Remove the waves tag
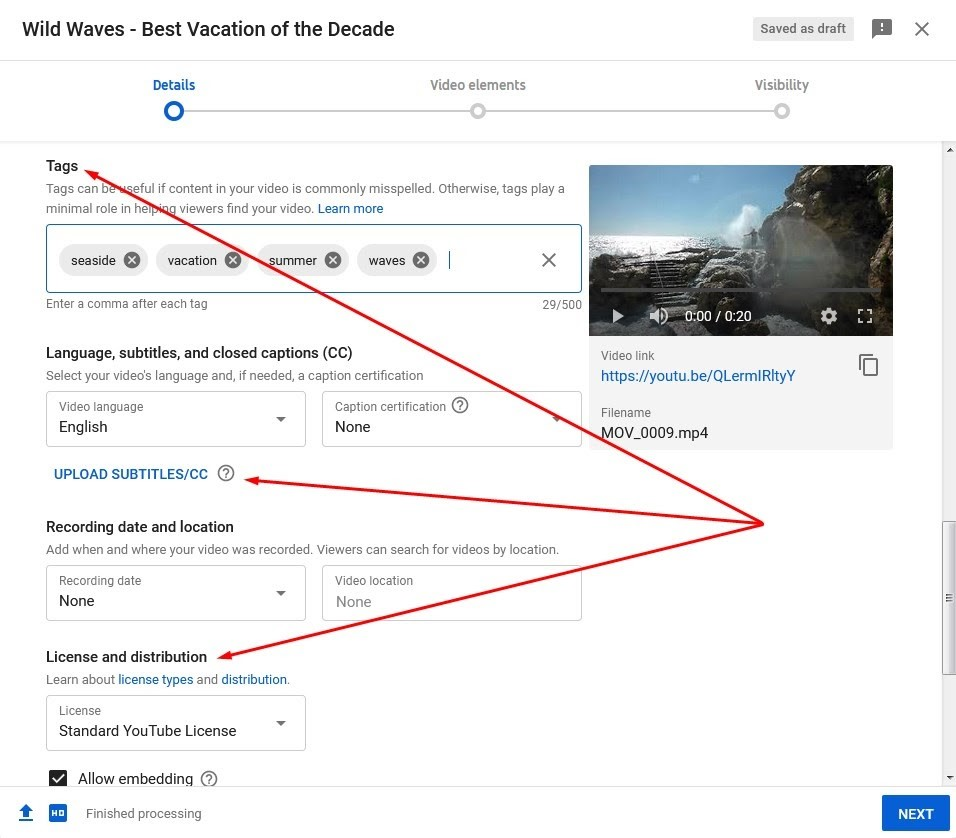956x838 pixels. click(x=421, y=260)
